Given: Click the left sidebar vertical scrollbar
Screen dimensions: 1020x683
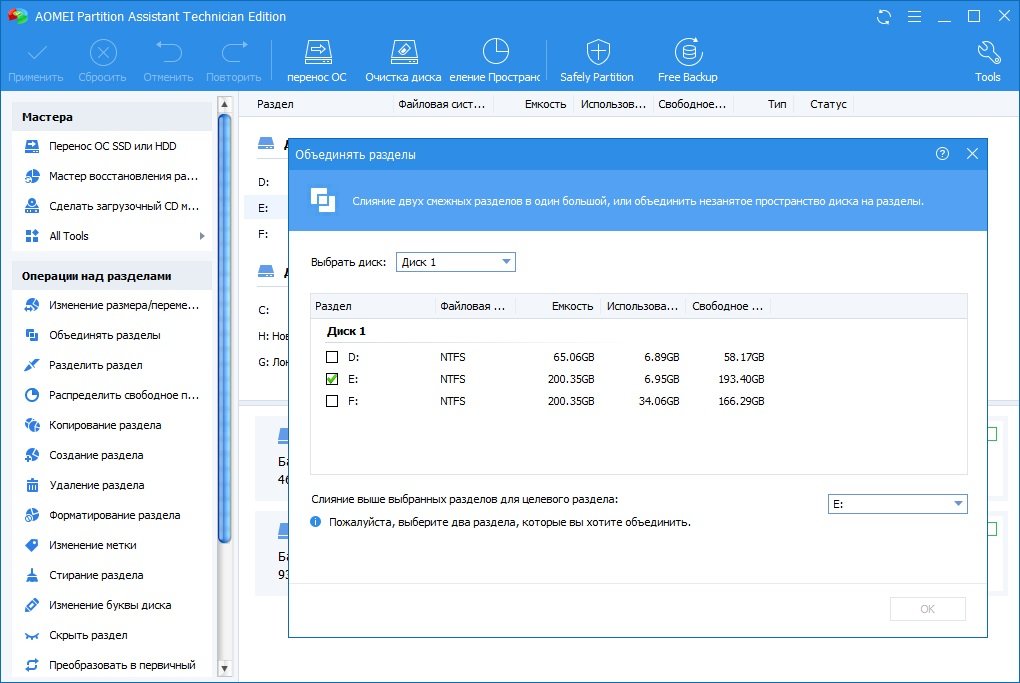Looking at the screenshot, I should (x=224, y=330).
